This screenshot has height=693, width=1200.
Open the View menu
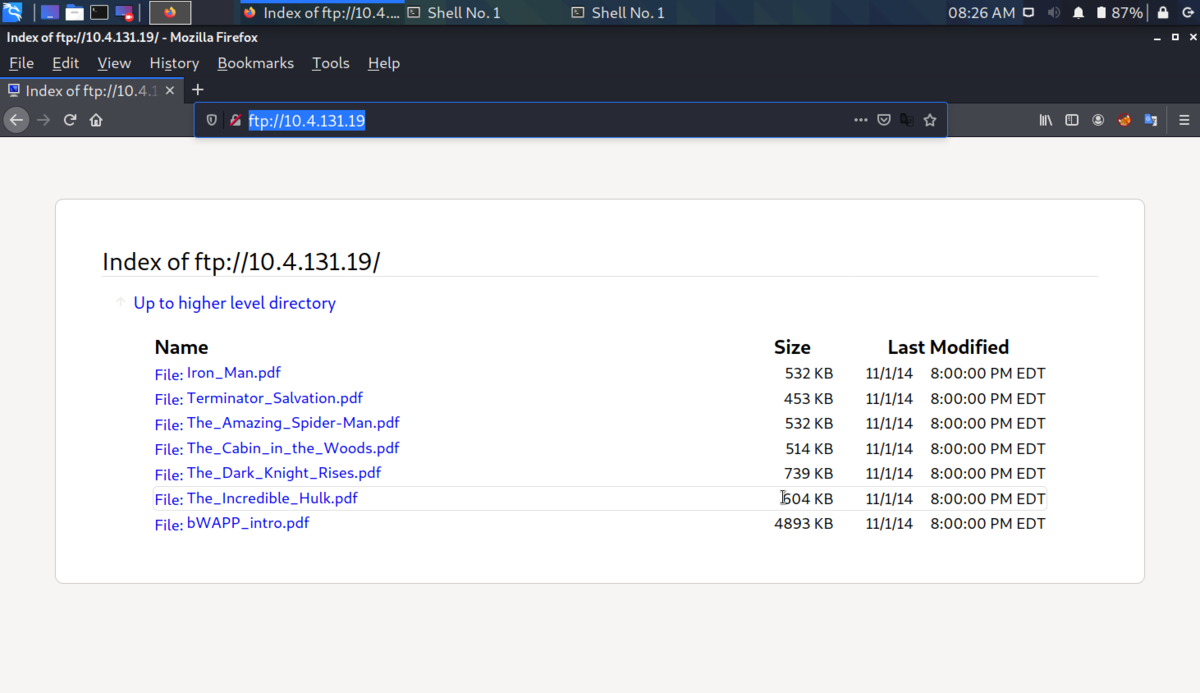(114, 63)
